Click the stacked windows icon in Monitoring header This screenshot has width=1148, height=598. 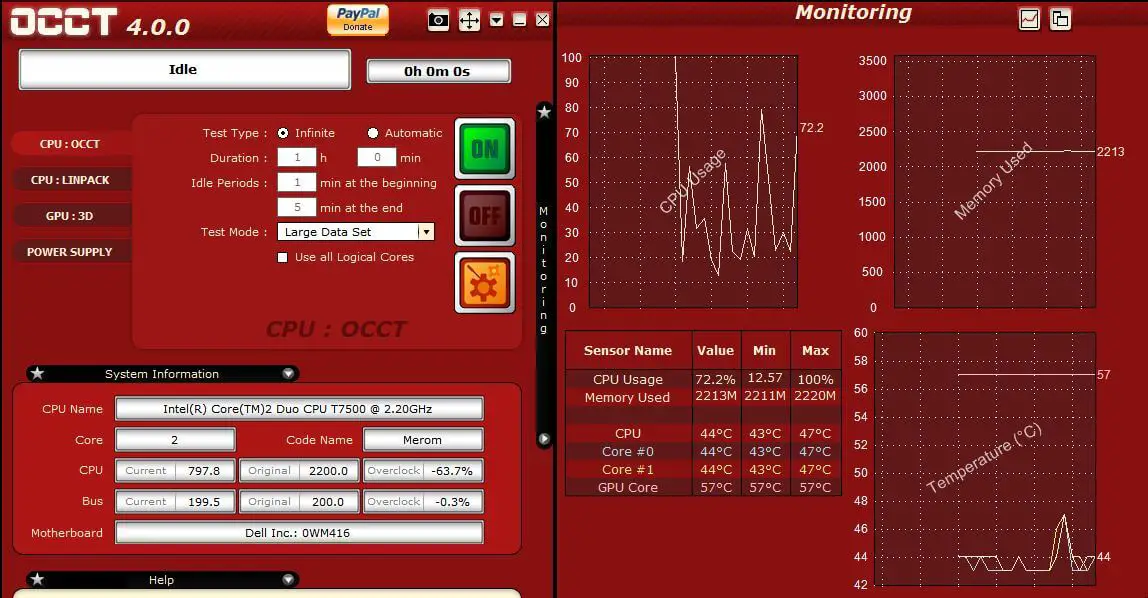tap(1060, 19)
